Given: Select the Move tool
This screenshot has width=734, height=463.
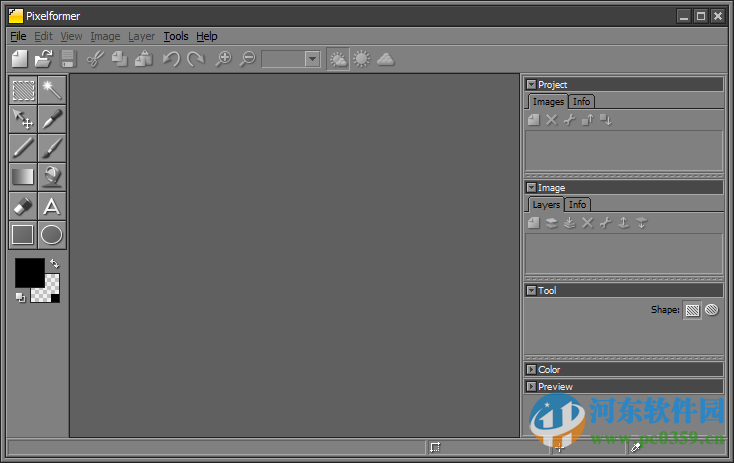Looking at the screenshot, I should tap(23, 119).
